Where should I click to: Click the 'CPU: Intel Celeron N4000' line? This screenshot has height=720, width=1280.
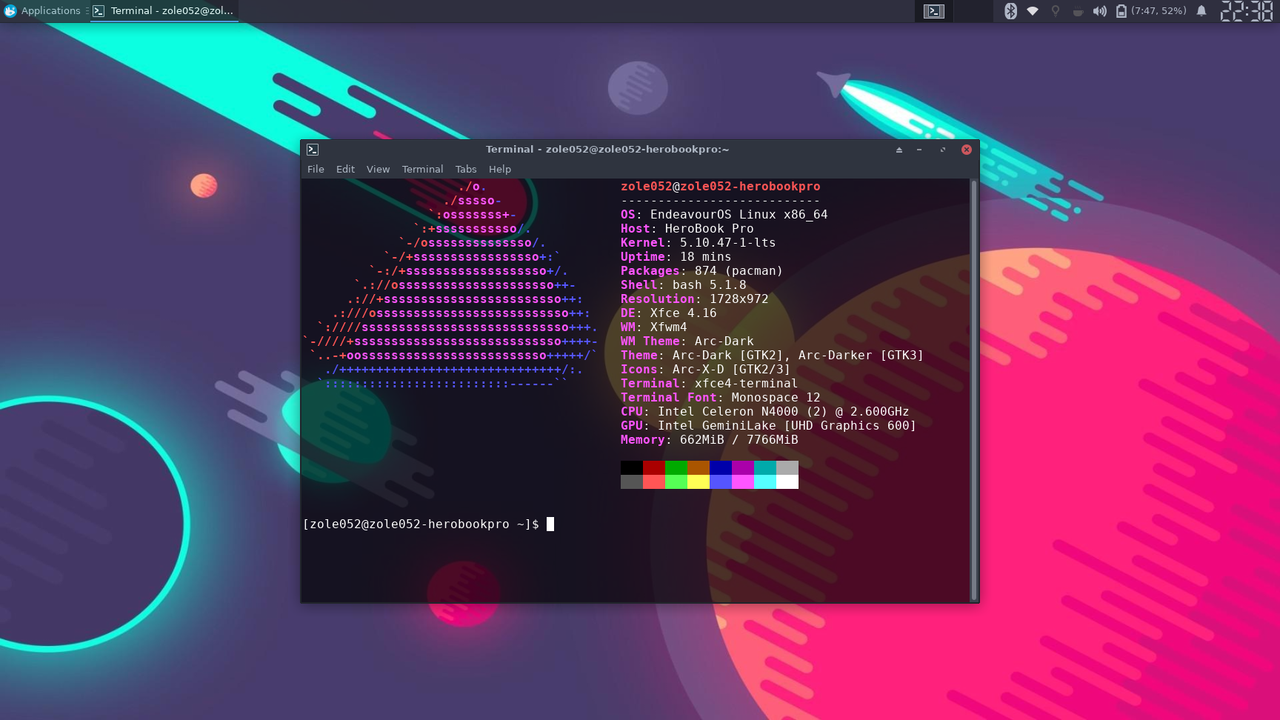[765, 411]
